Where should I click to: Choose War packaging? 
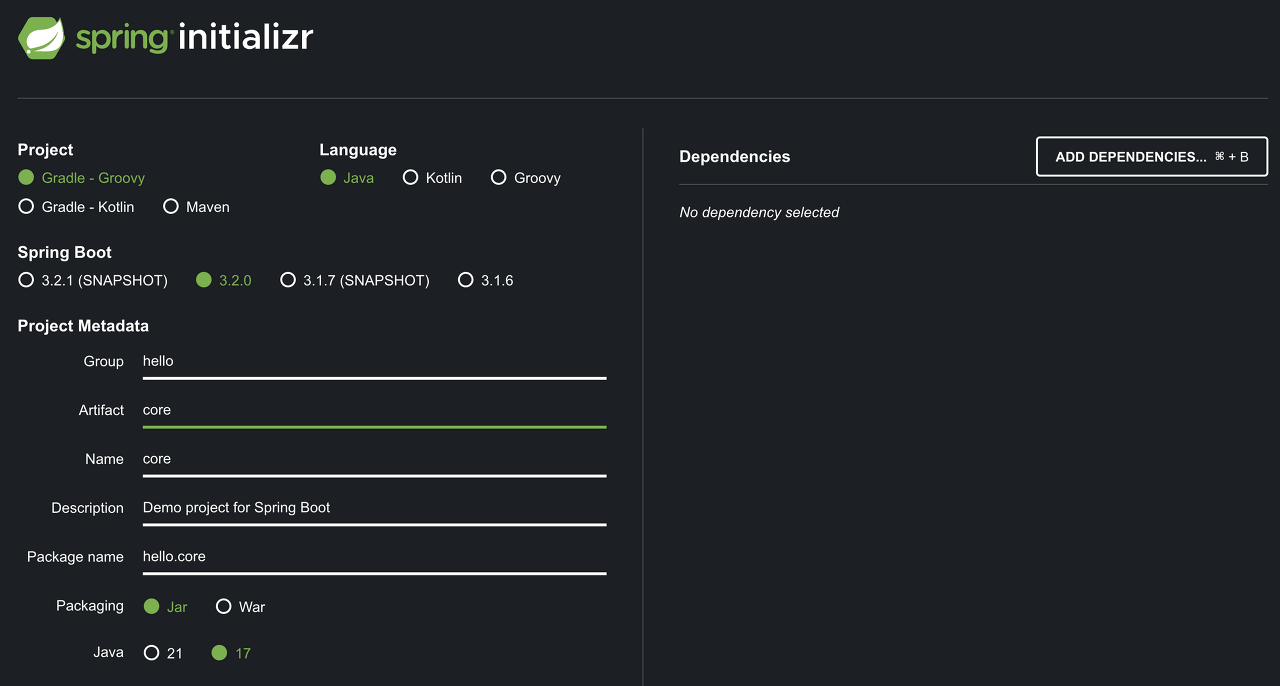240,607
